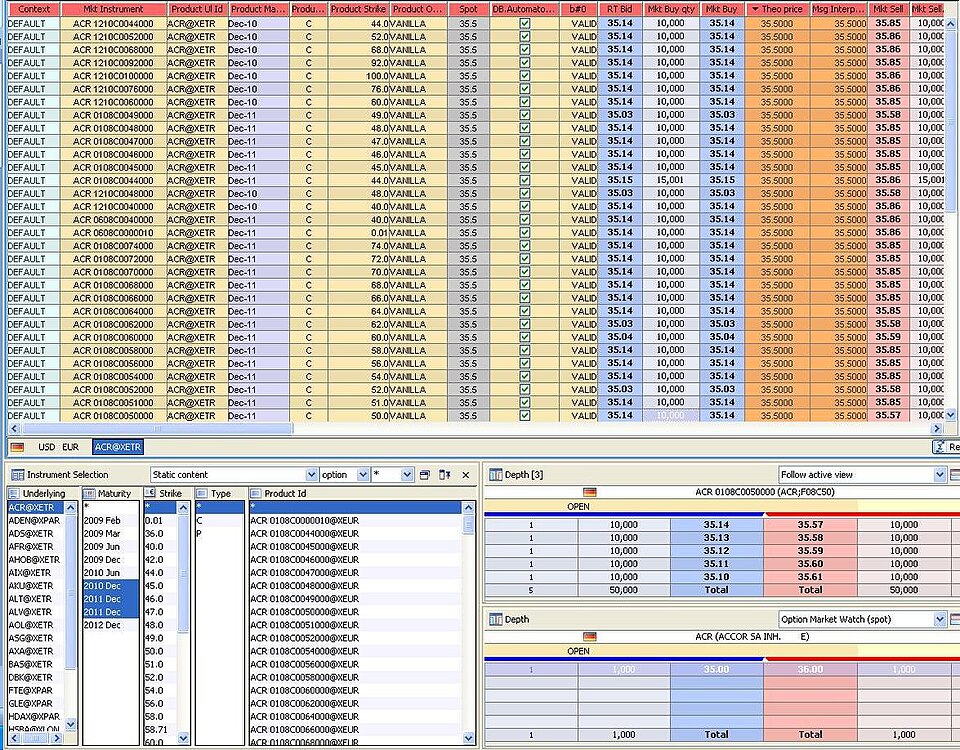The image size is (960, 750).
Task: Click the flag icon in the spot market watch panel
Action: (x=589, y=636)
